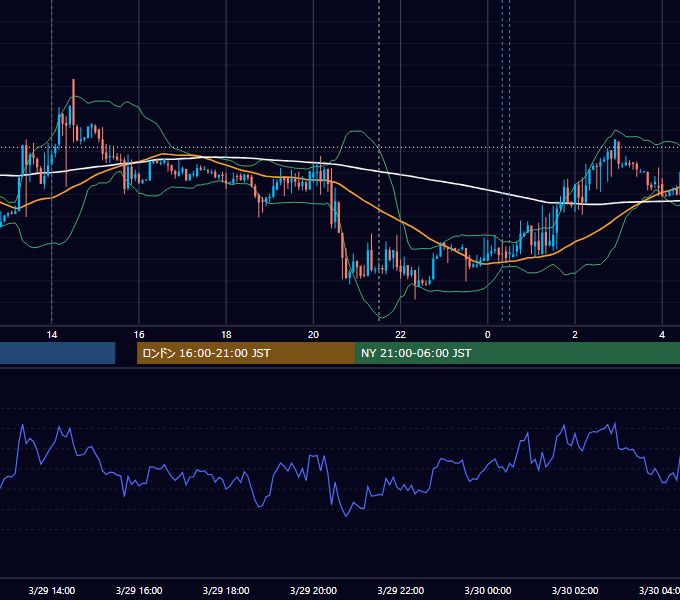
Task: Click the blue session bar before London
Action: (x=58, y=353)
